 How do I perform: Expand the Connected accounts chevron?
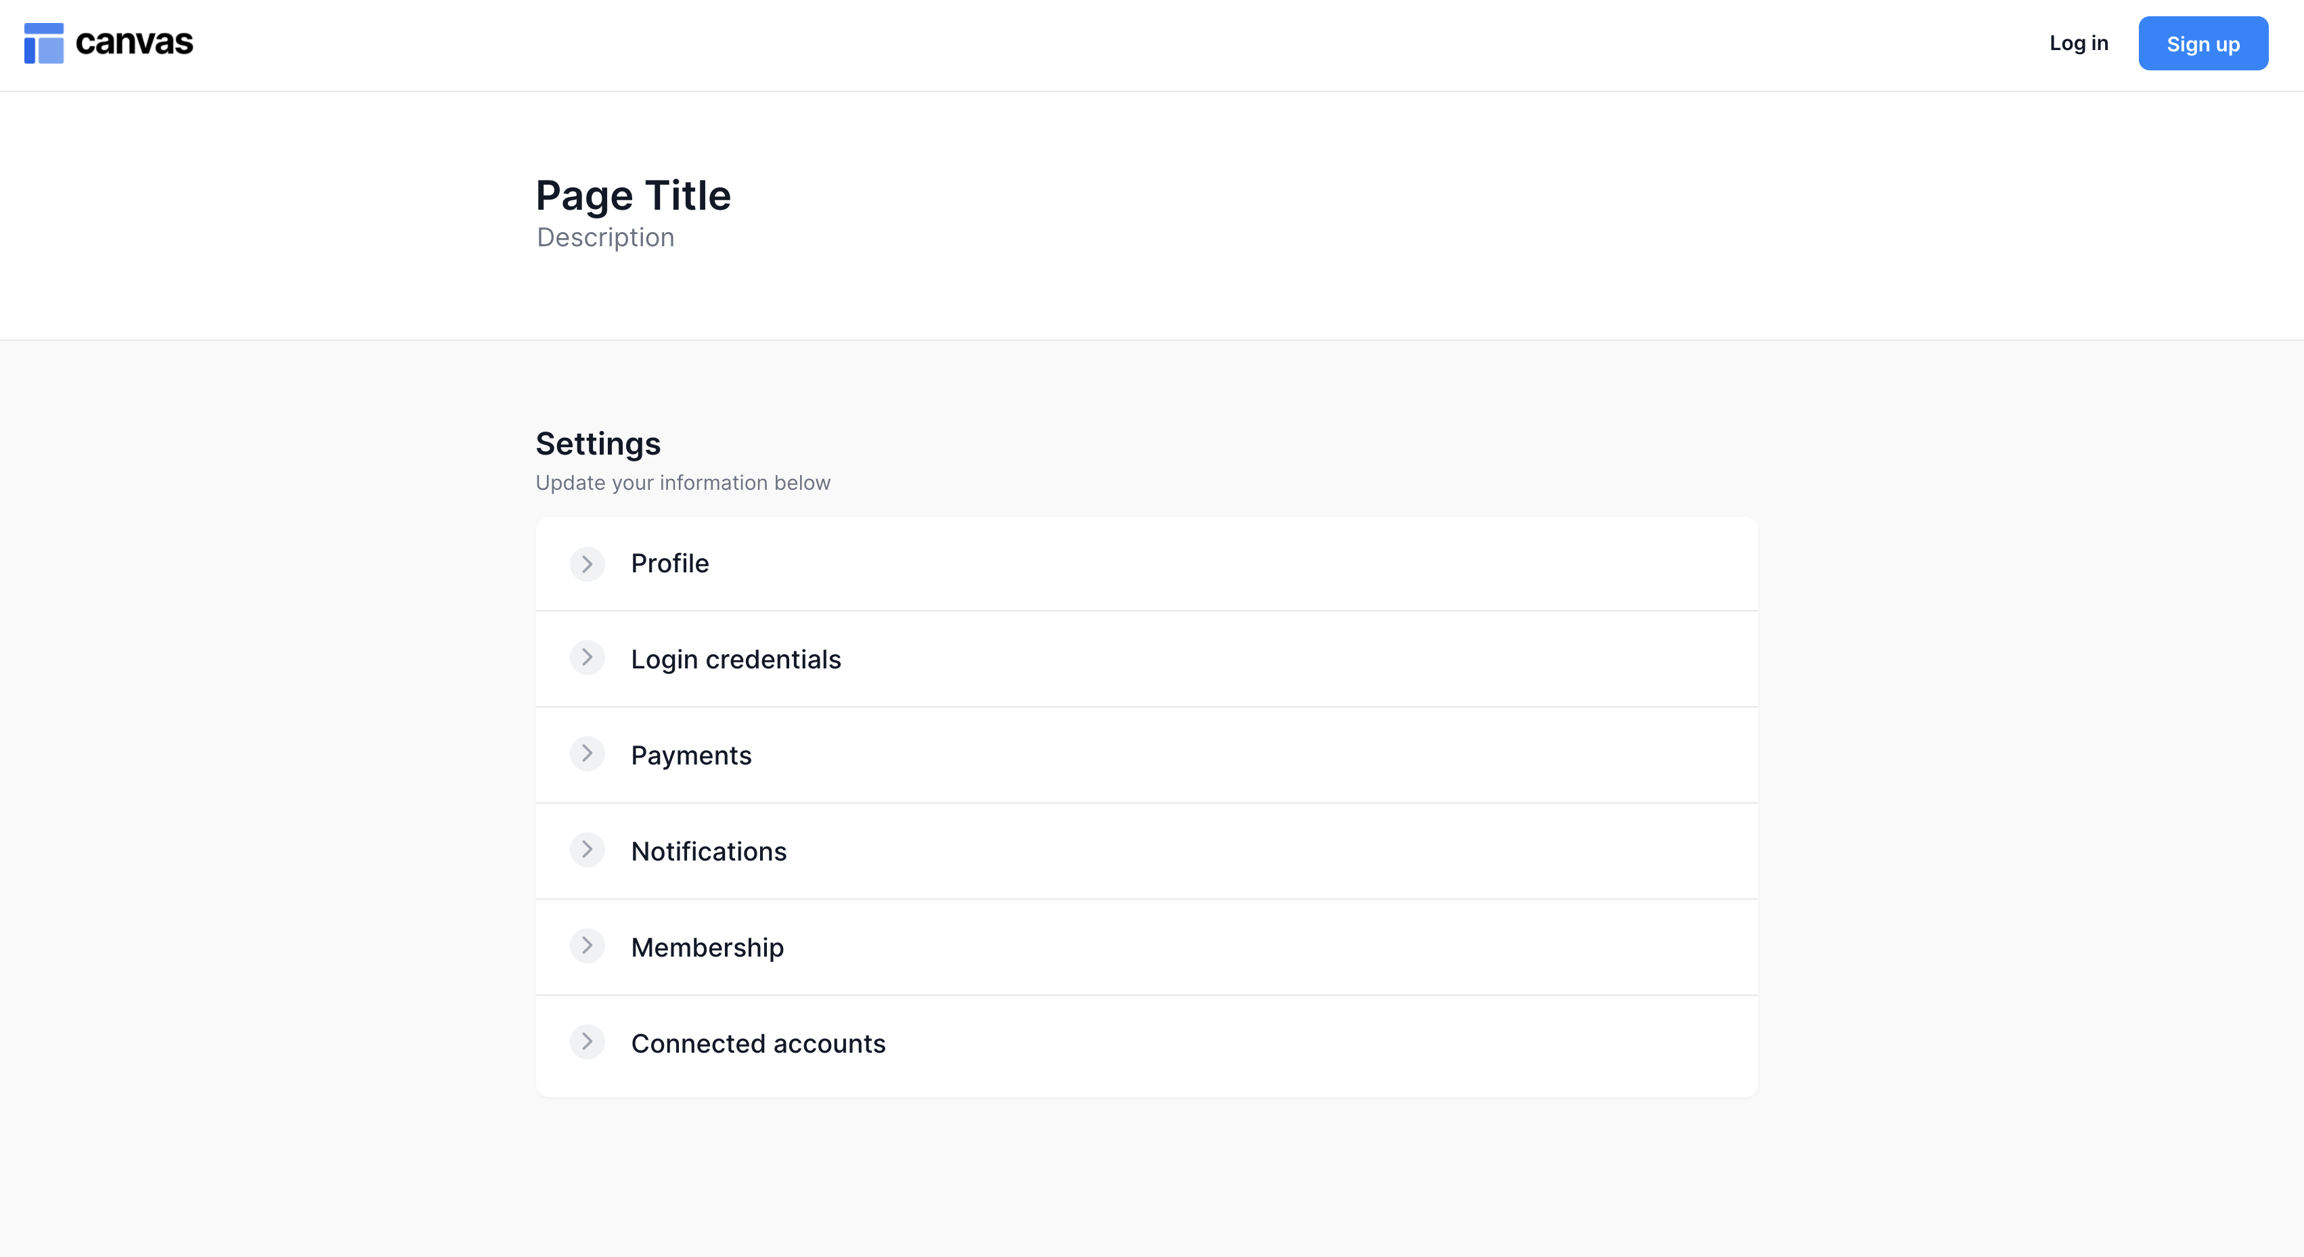pos(587,1042)
